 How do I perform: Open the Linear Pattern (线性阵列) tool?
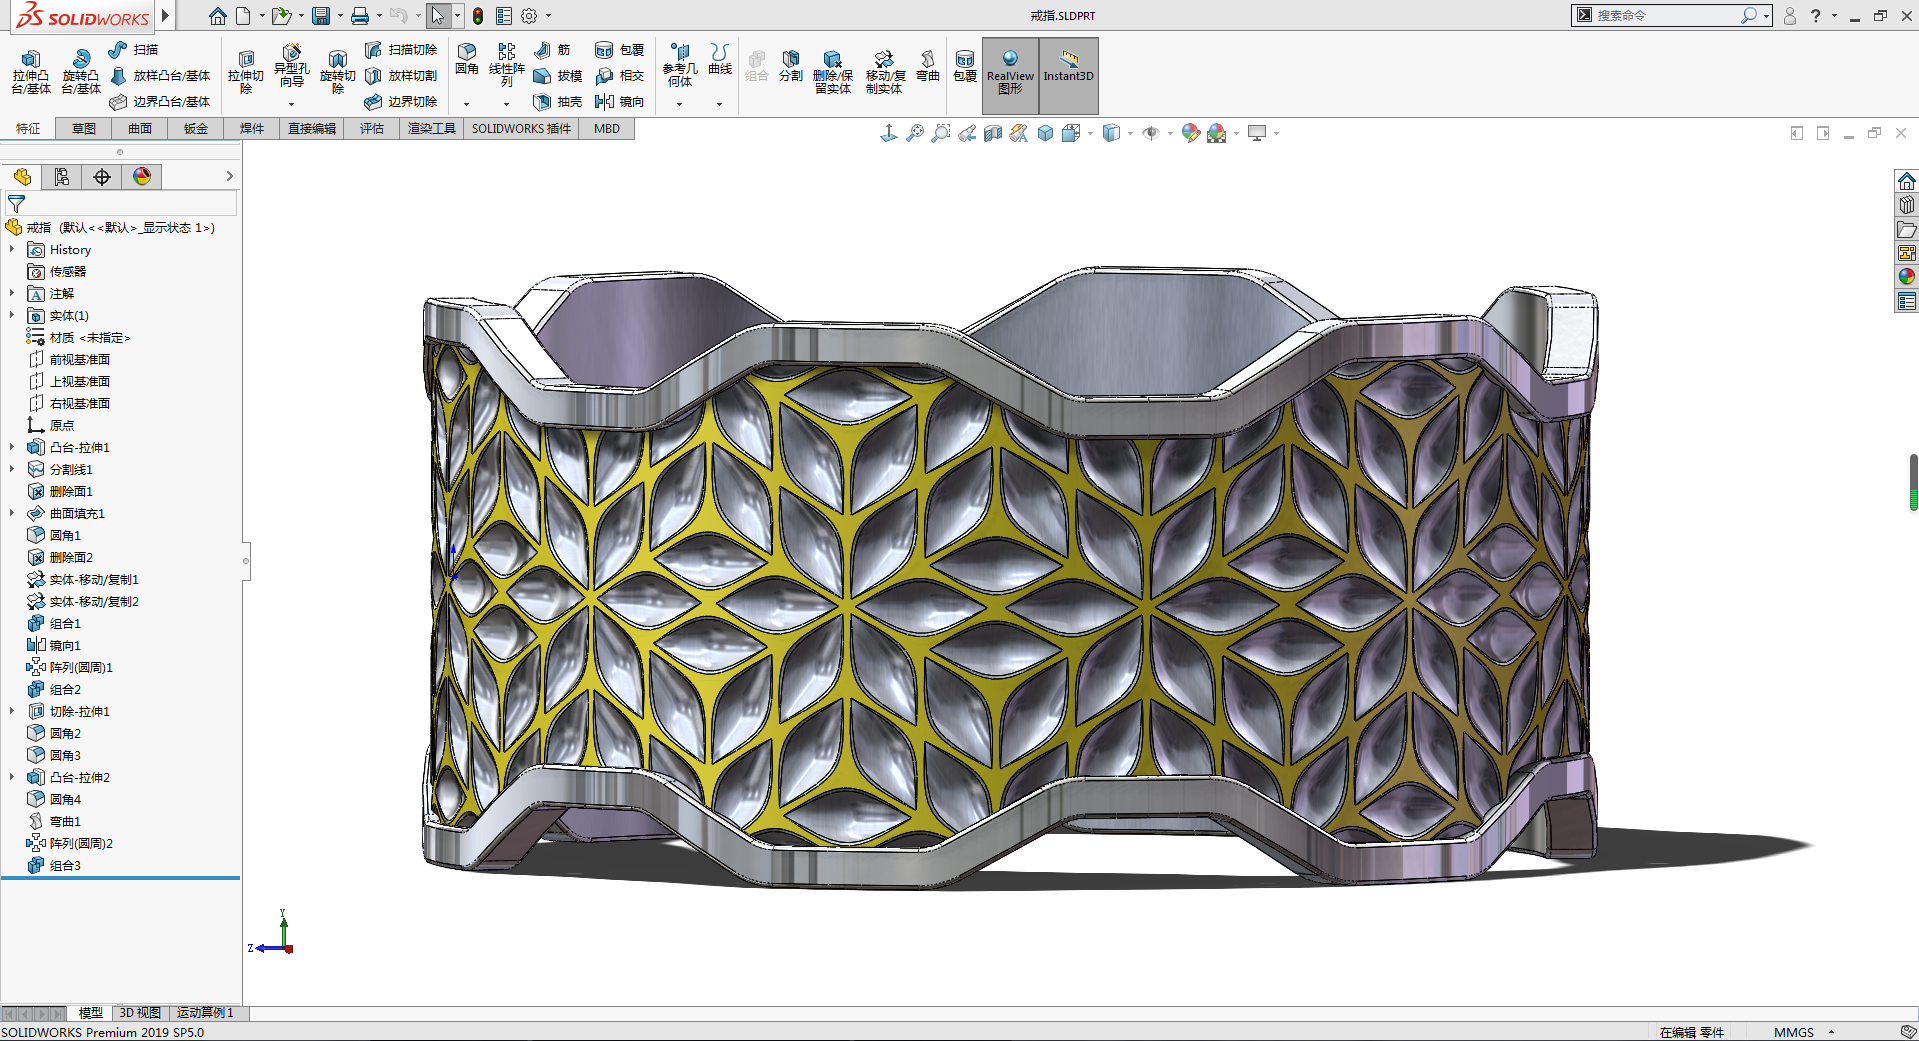pyautogui.click(x=506, y=60)
